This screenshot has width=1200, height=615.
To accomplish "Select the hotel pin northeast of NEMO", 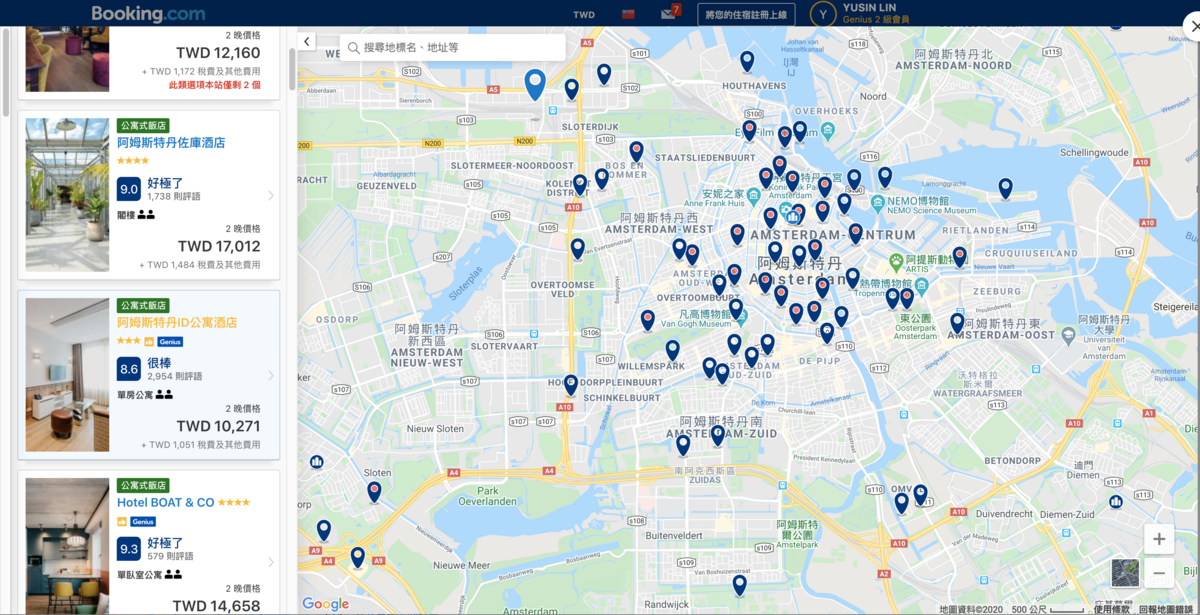I will [x=884, y=178].
